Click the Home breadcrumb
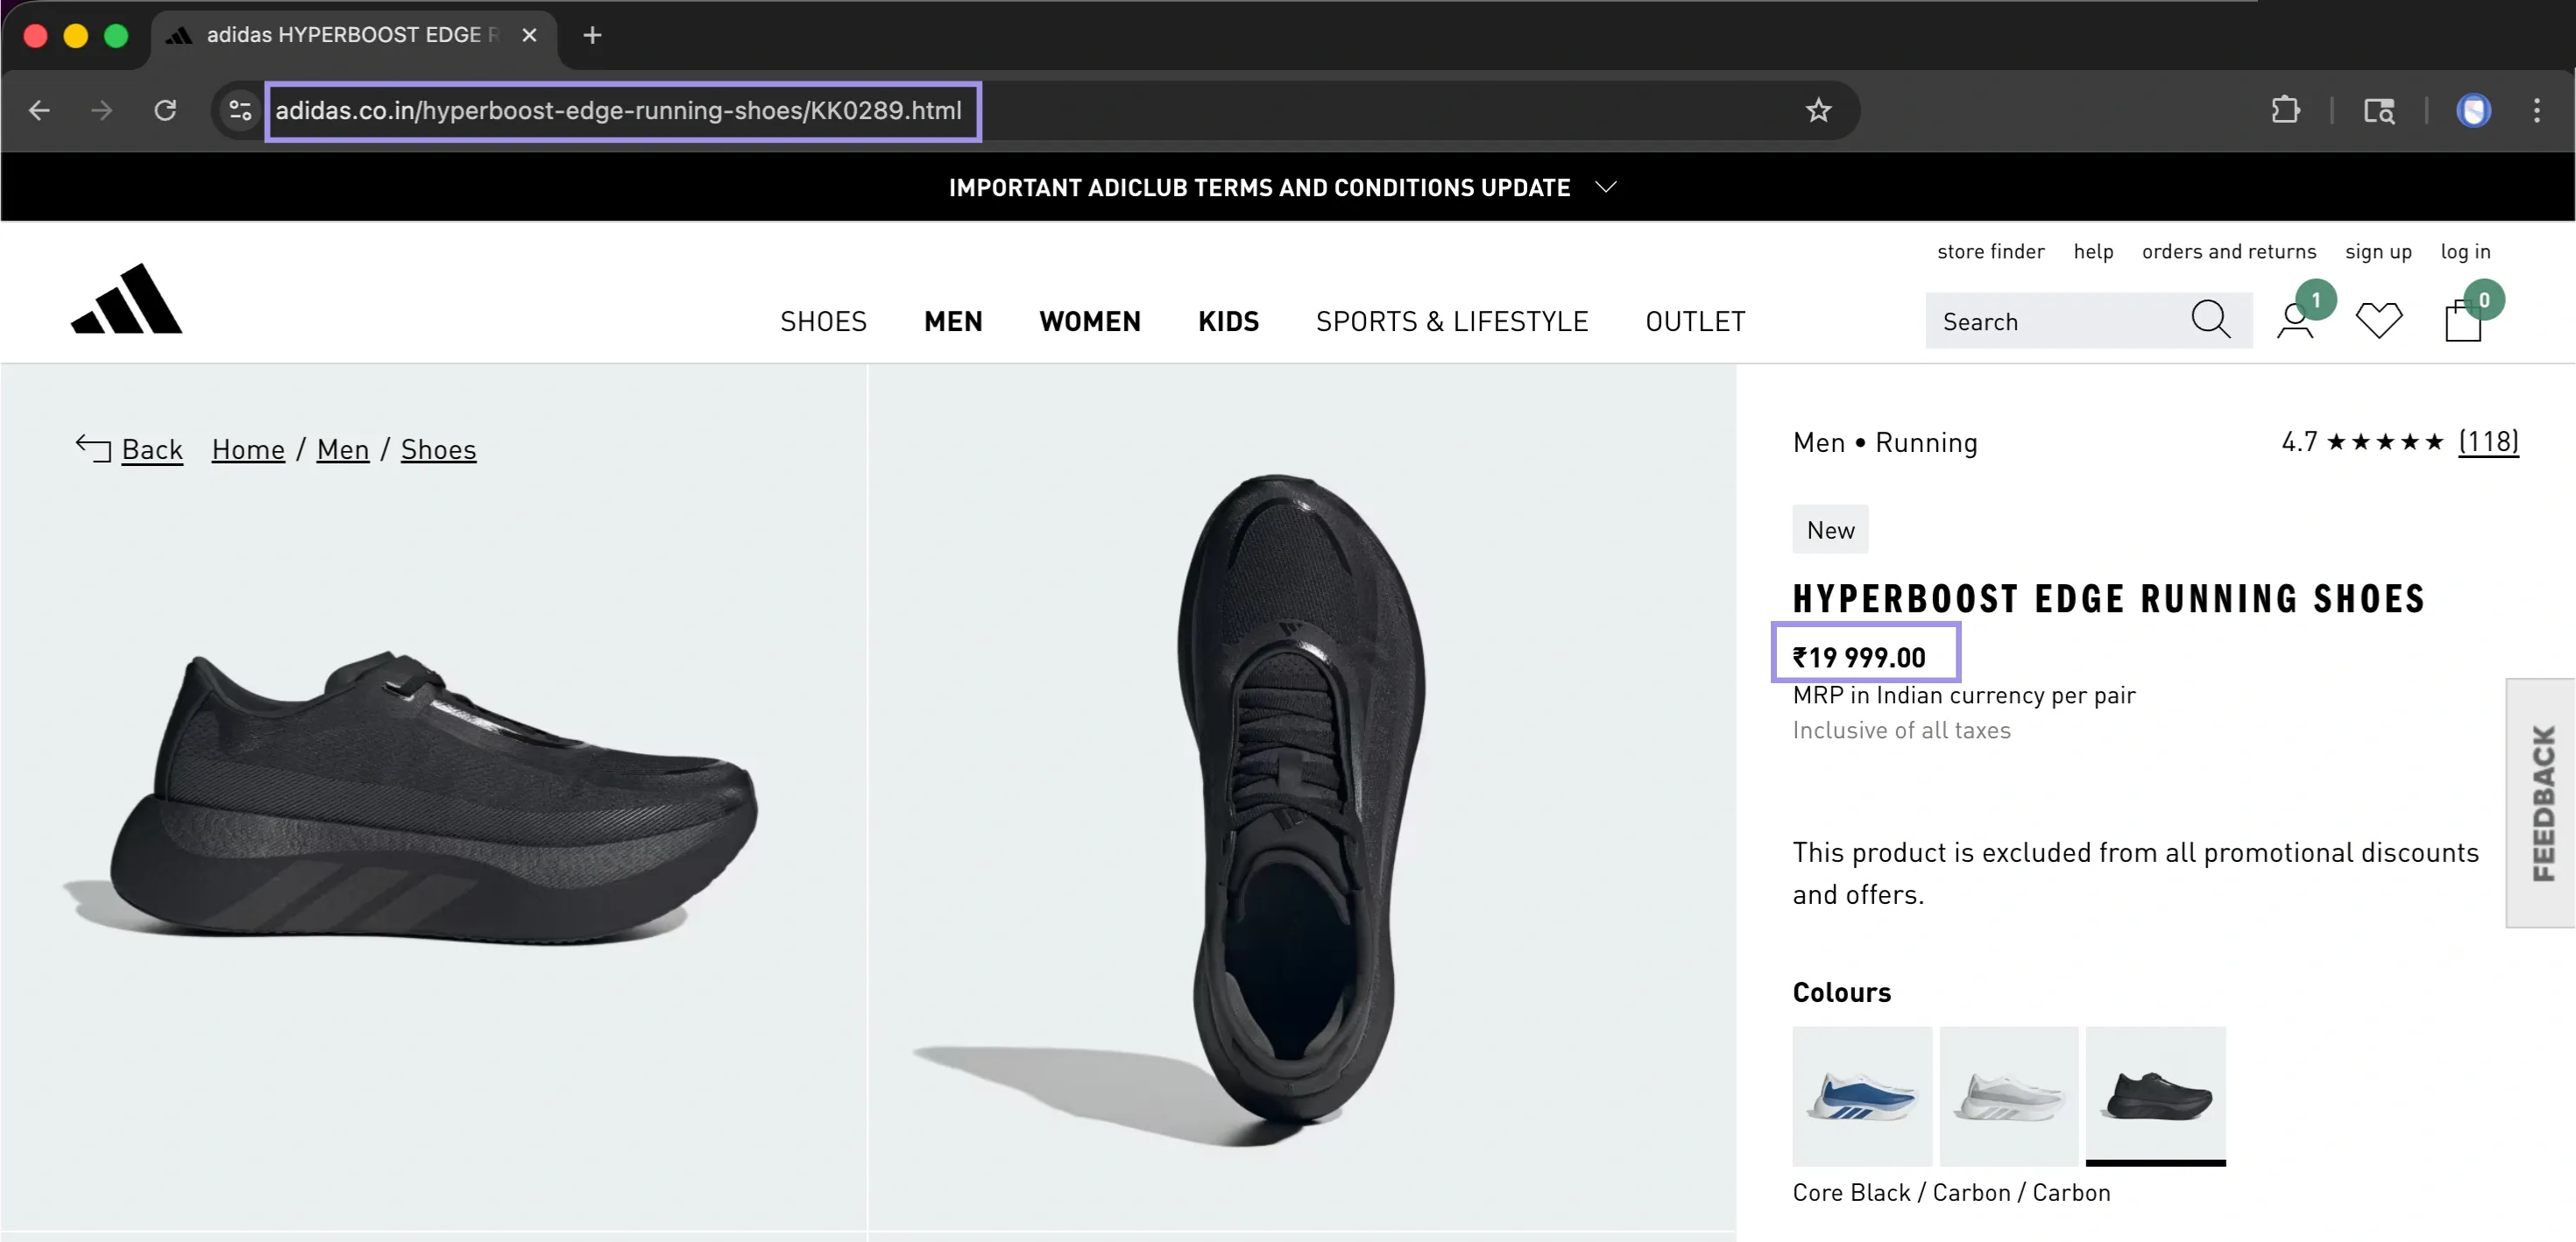Screen dimensions: 2576x1242 pyautogui.click(x=248, y=449)
